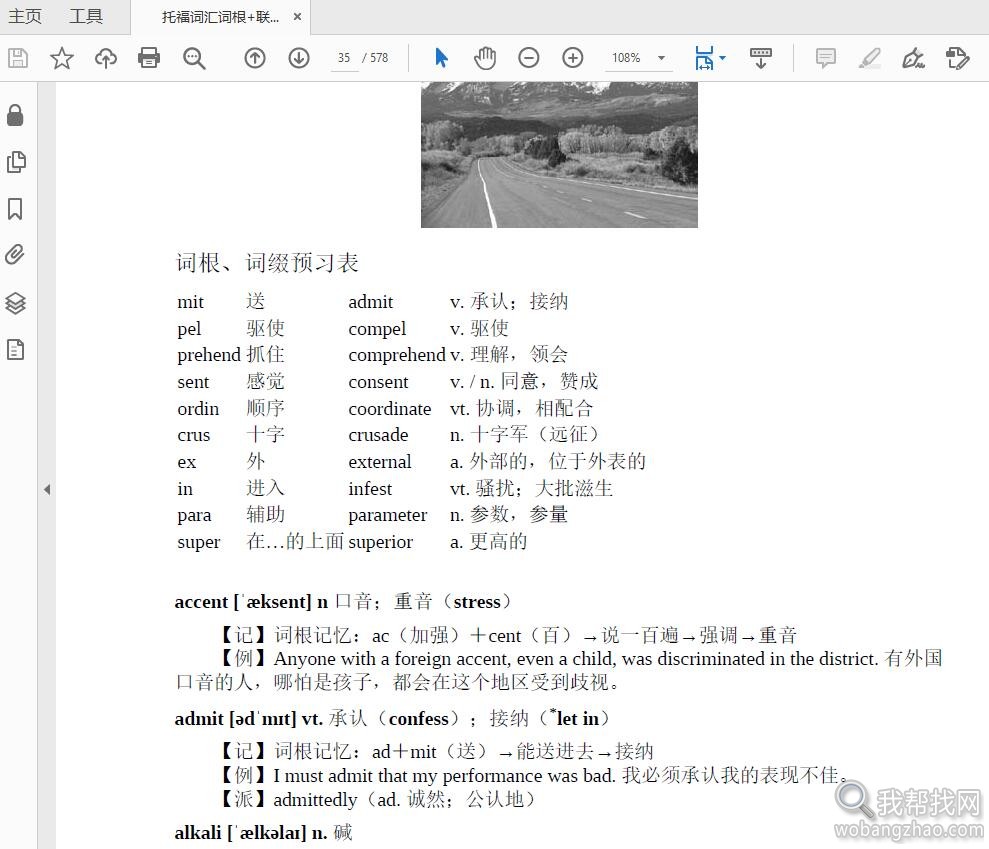Viewport: 989px width, 849px height.
Task: Expand the collapsed left navigation pane
Action: (x=47, y=489)
